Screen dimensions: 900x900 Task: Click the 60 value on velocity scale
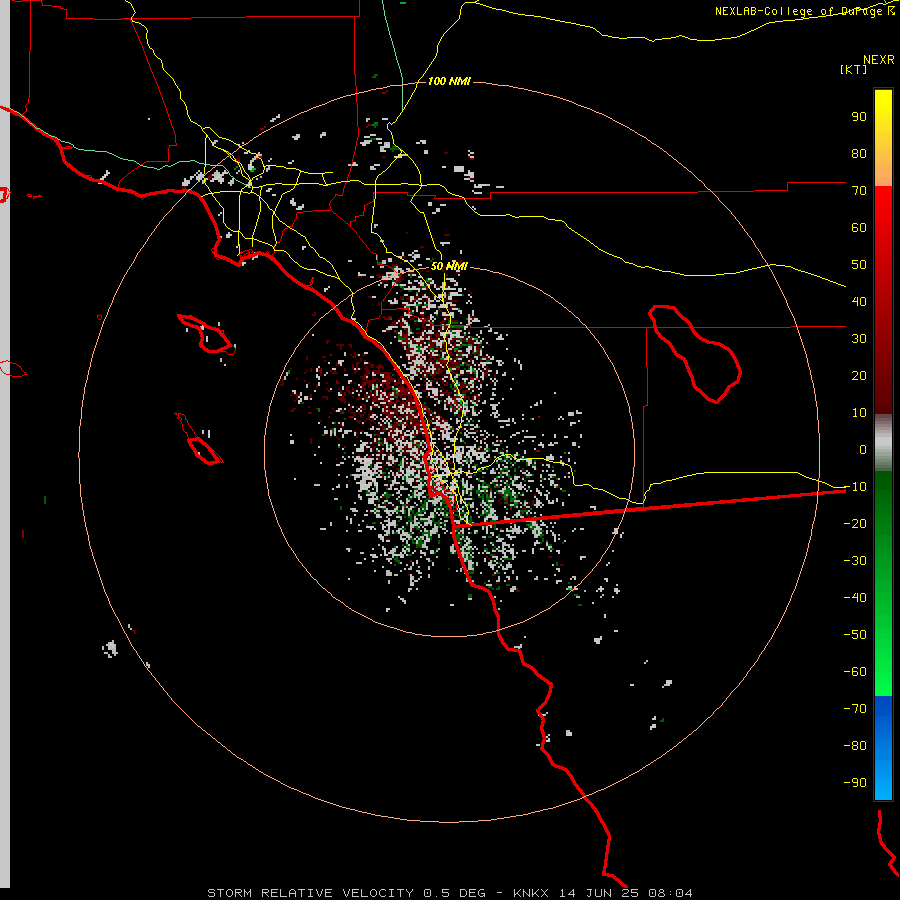859,228
